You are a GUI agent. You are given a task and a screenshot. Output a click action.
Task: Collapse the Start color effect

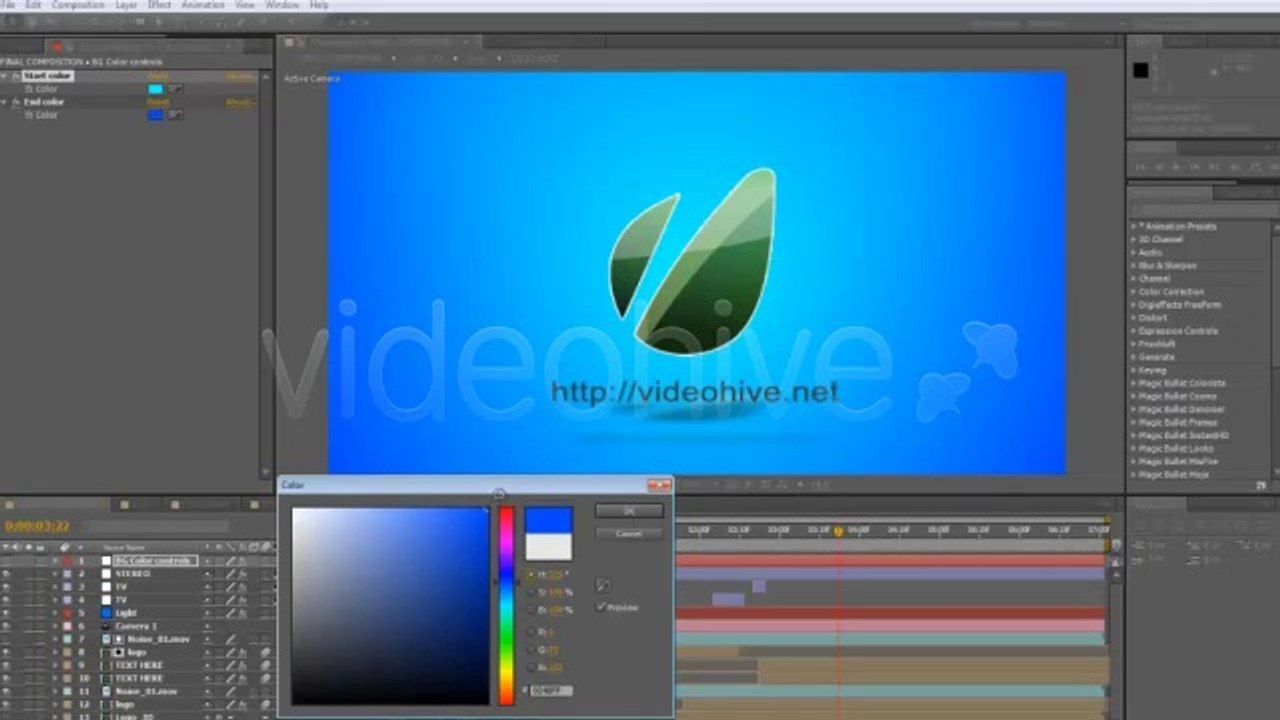tap(4, 76)
